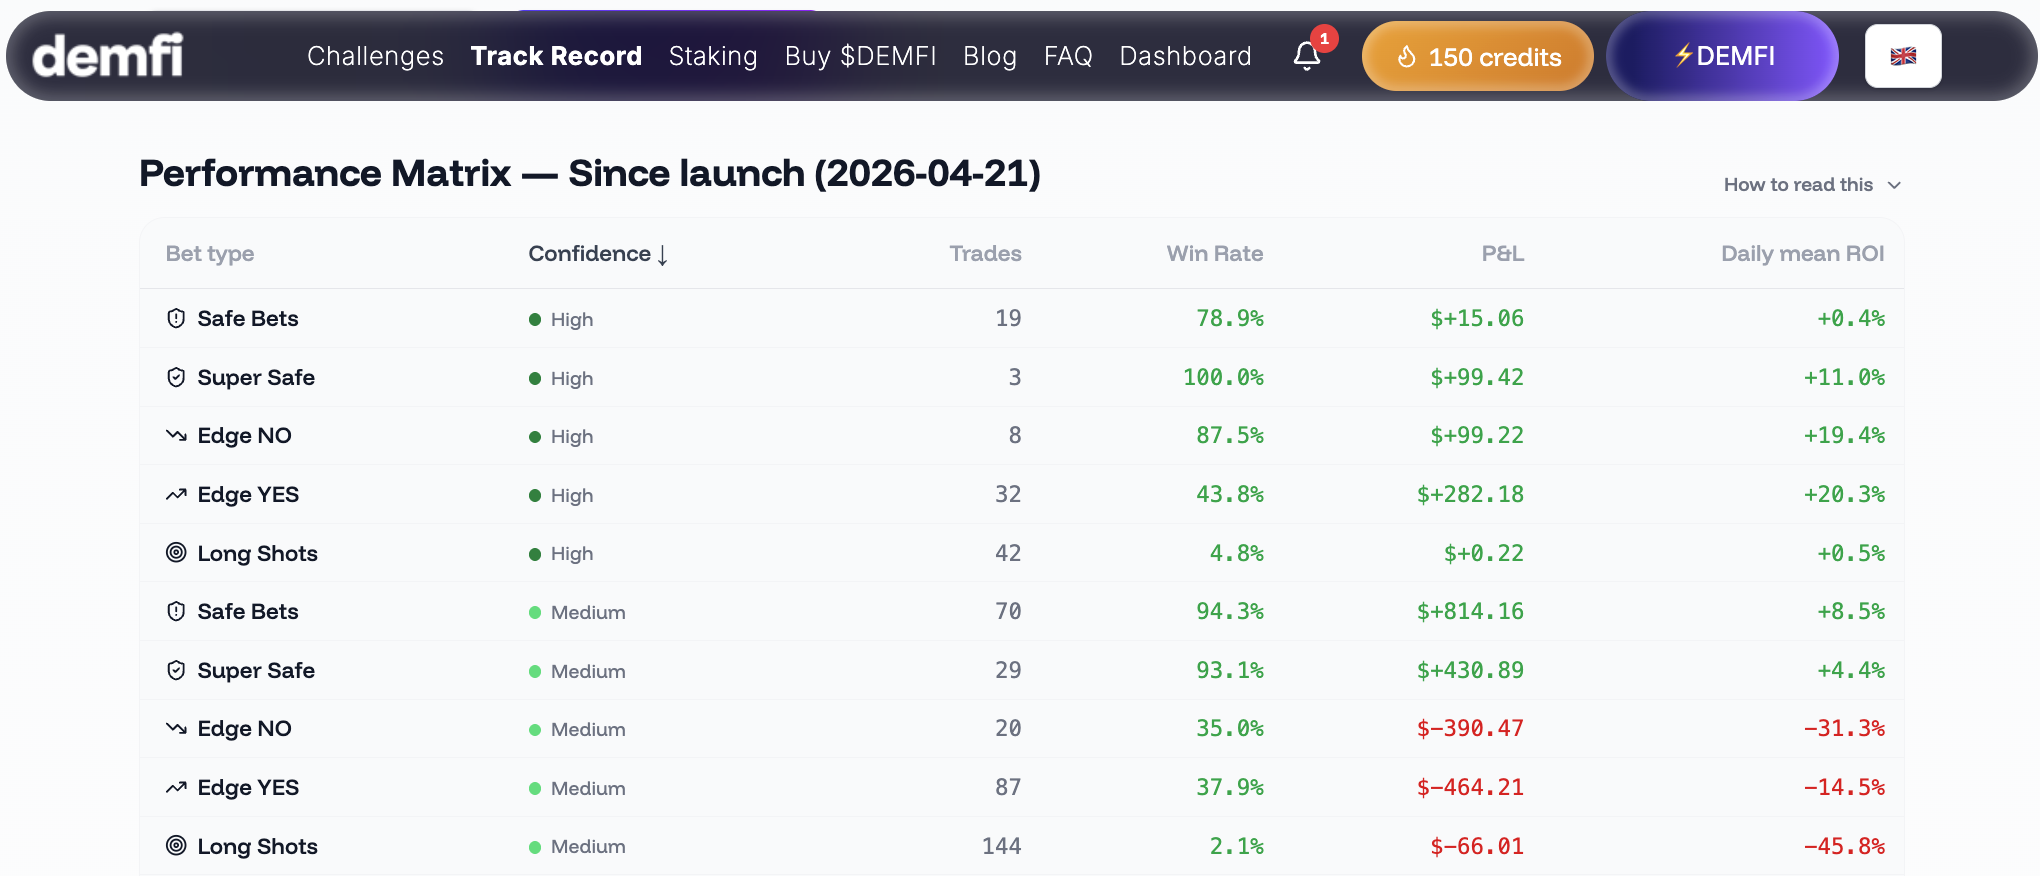Click the Win Rate column header
The width and height of the screenshot is (2040, 876).
coord(1214,254)
